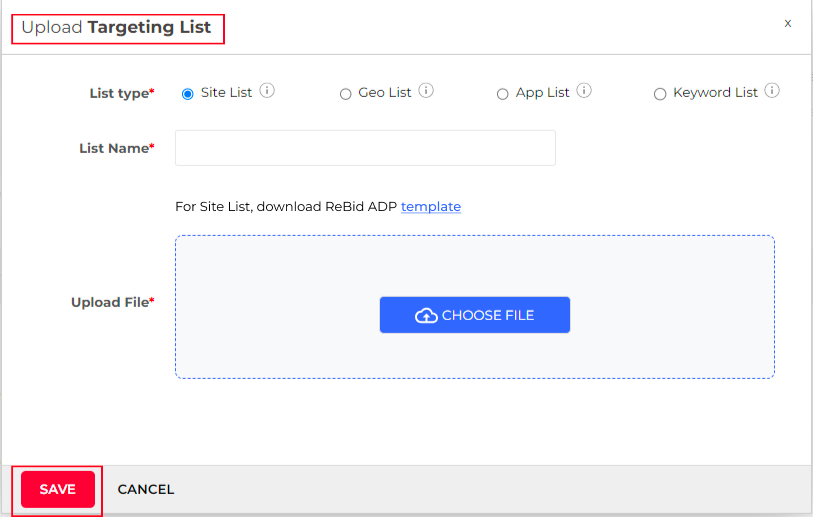Click the List type label
Viewport: 813px width, 517px height.
coord(122,93)
